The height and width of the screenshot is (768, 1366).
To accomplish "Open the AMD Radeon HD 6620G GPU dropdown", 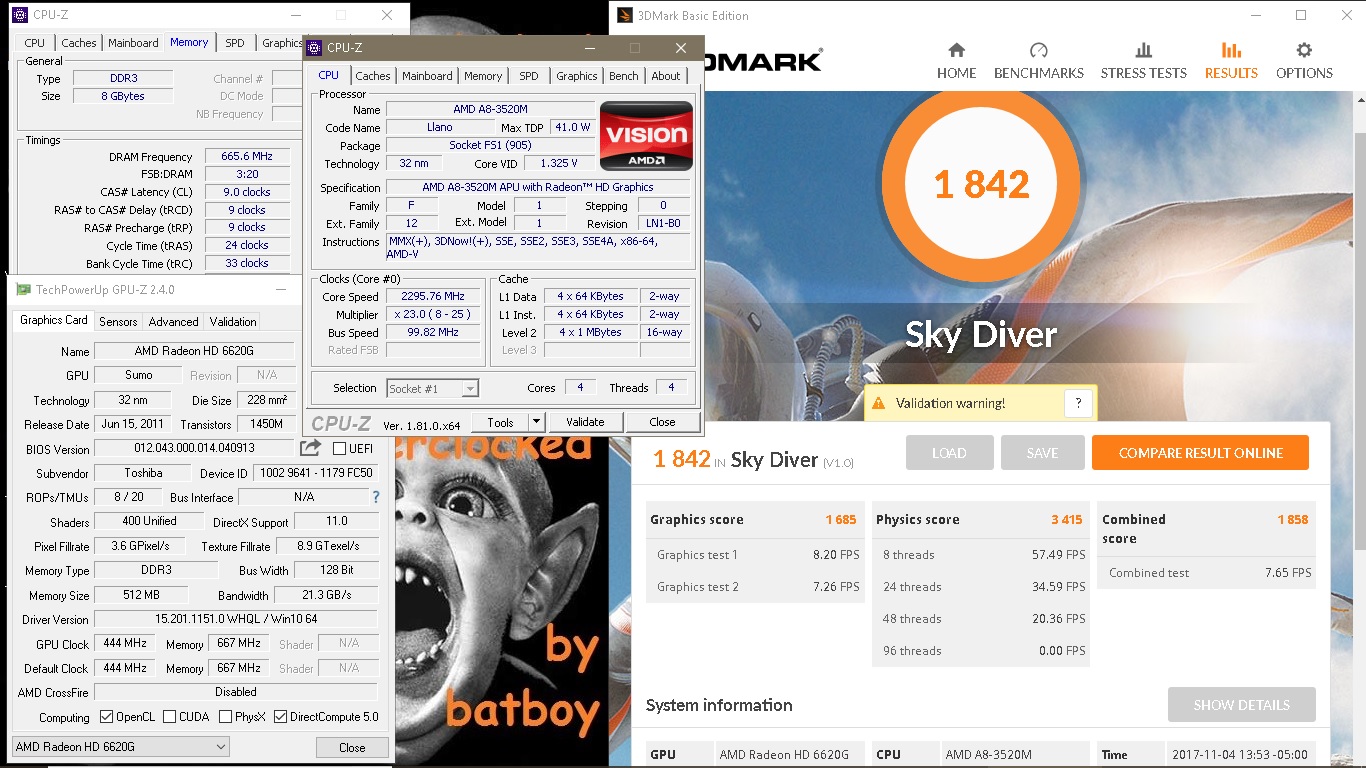I will point(120,747).
